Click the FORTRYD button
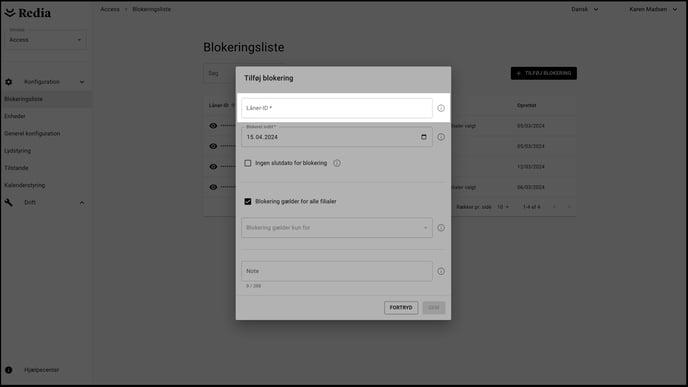The width and height of the screenshot is (688, 387). click(401, 308)
